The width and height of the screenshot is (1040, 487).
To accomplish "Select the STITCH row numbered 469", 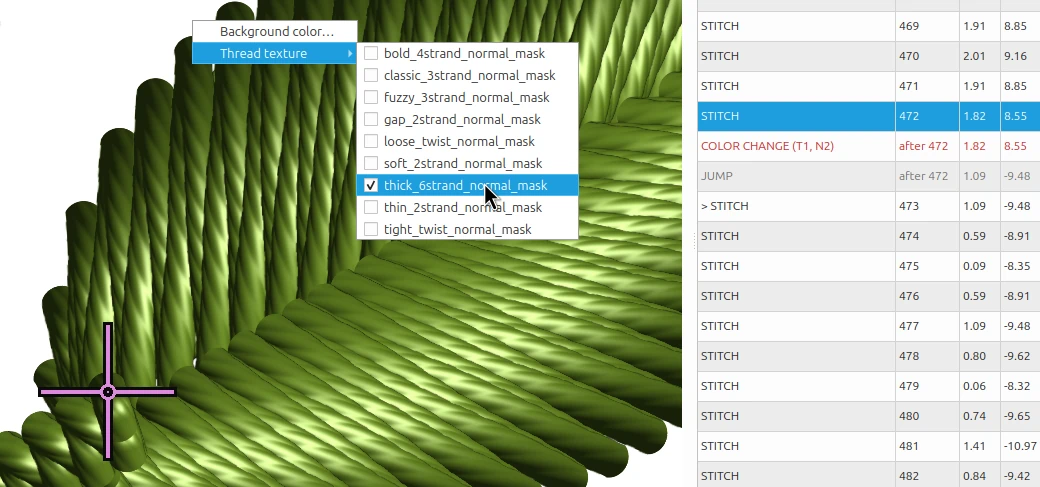I will [x=868, y=27].
